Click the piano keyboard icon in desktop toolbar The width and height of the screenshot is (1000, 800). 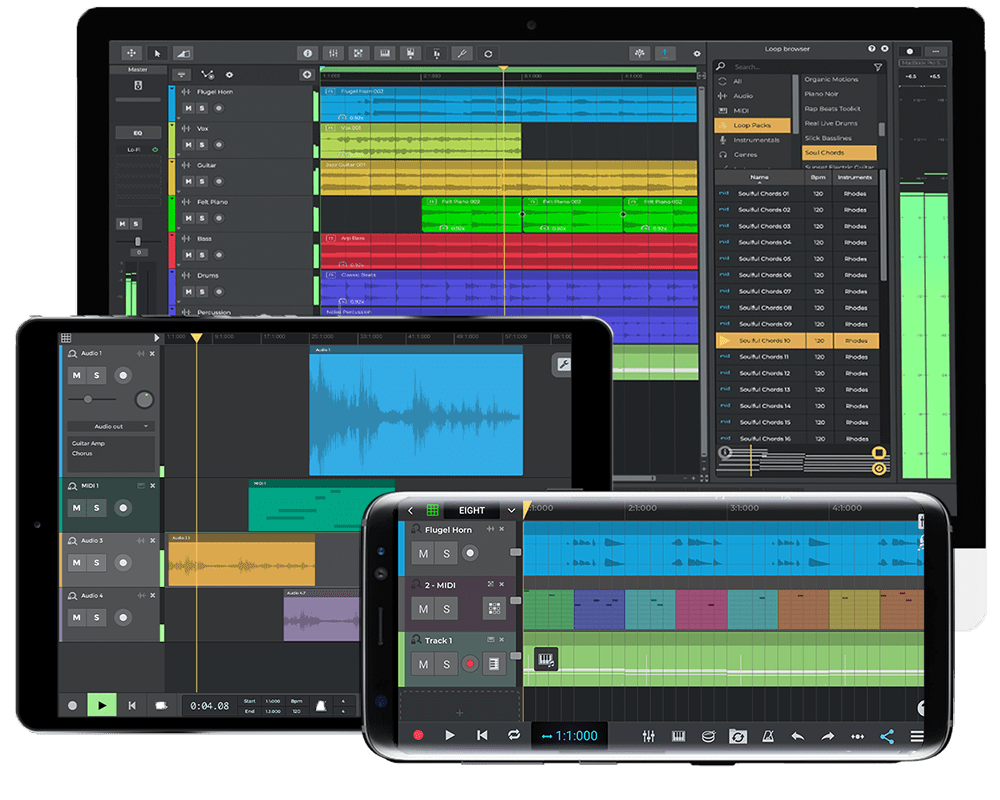[x=385, y=52]
